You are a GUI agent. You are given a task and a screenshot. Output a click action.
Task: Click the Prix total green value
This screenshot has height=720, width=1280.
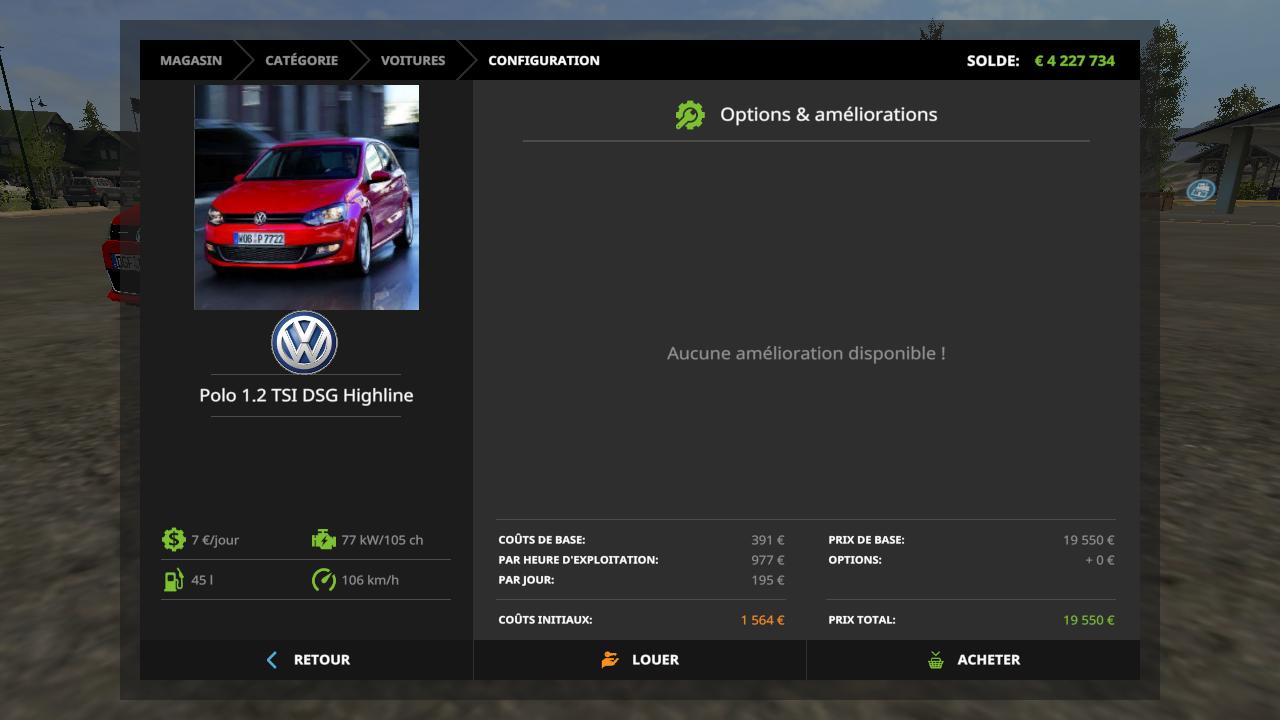[1088, 620]
